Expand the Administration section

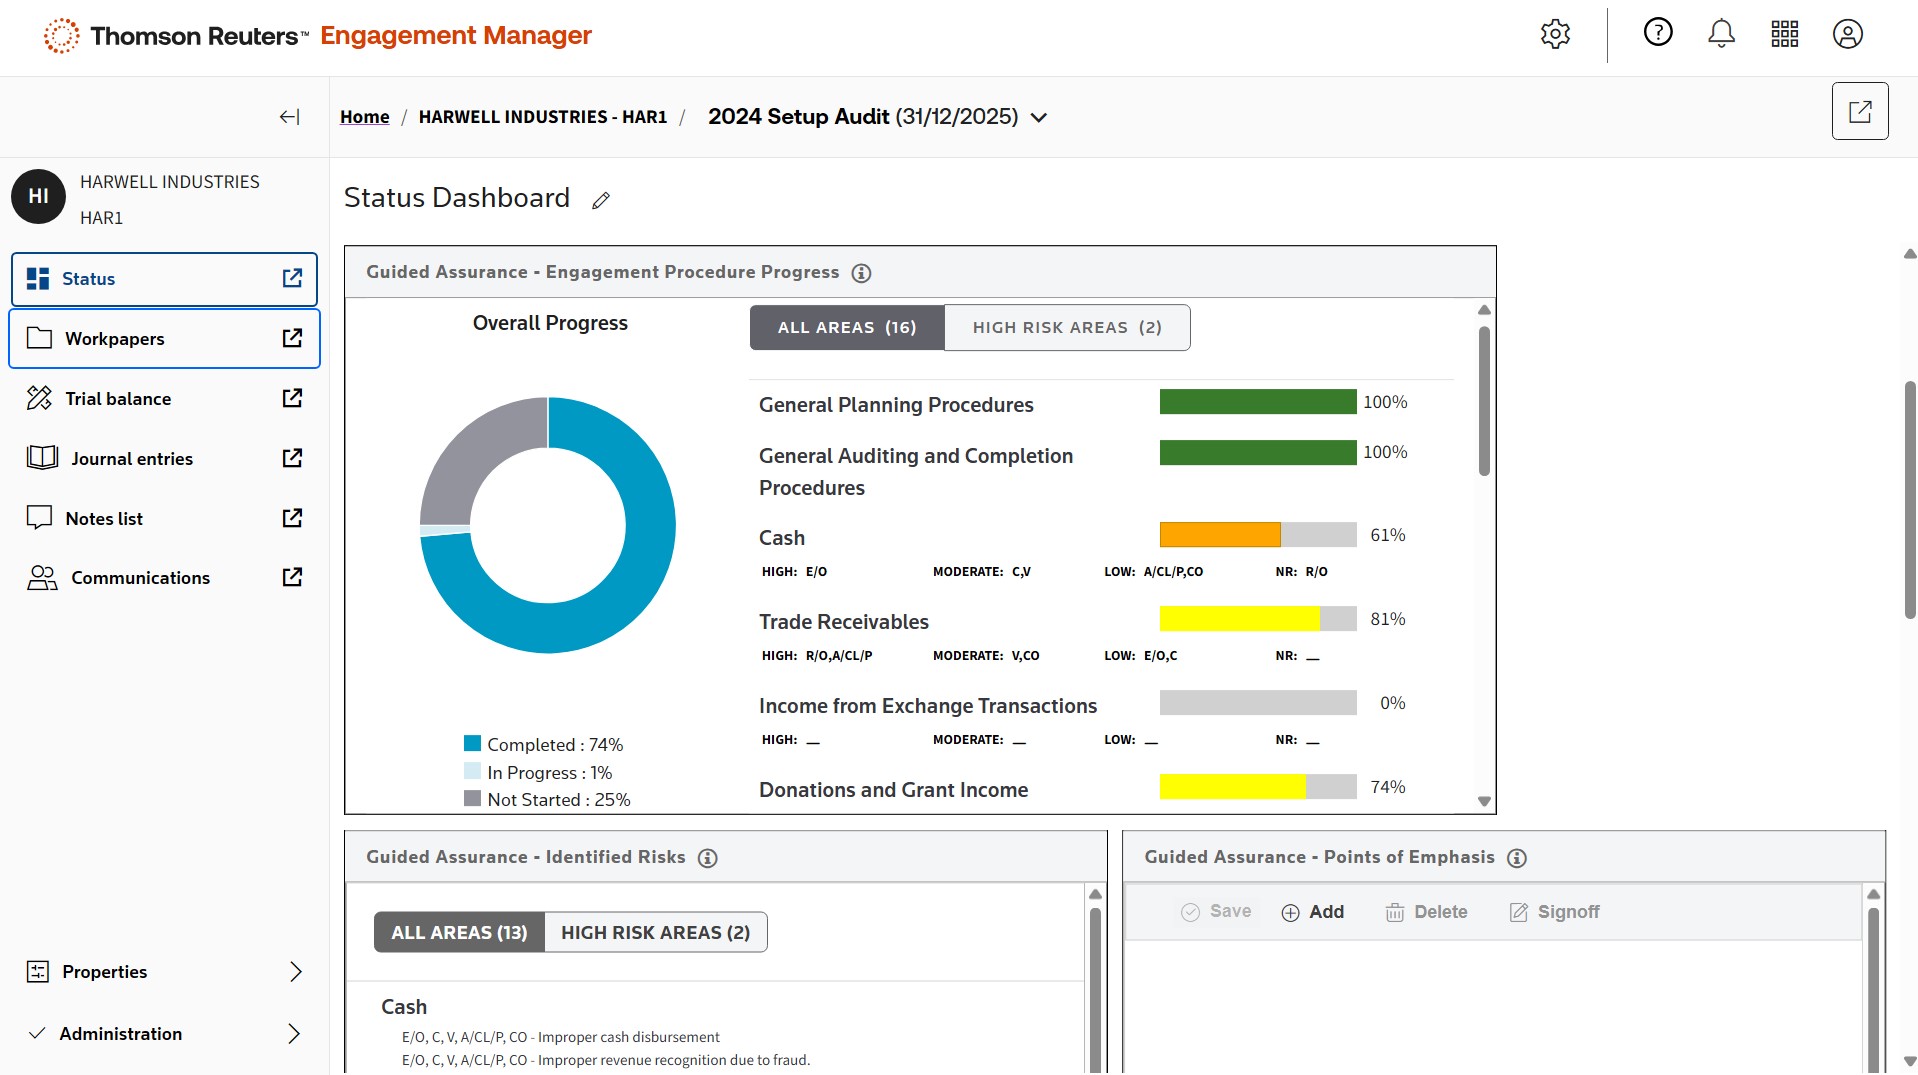(294, 1034)
